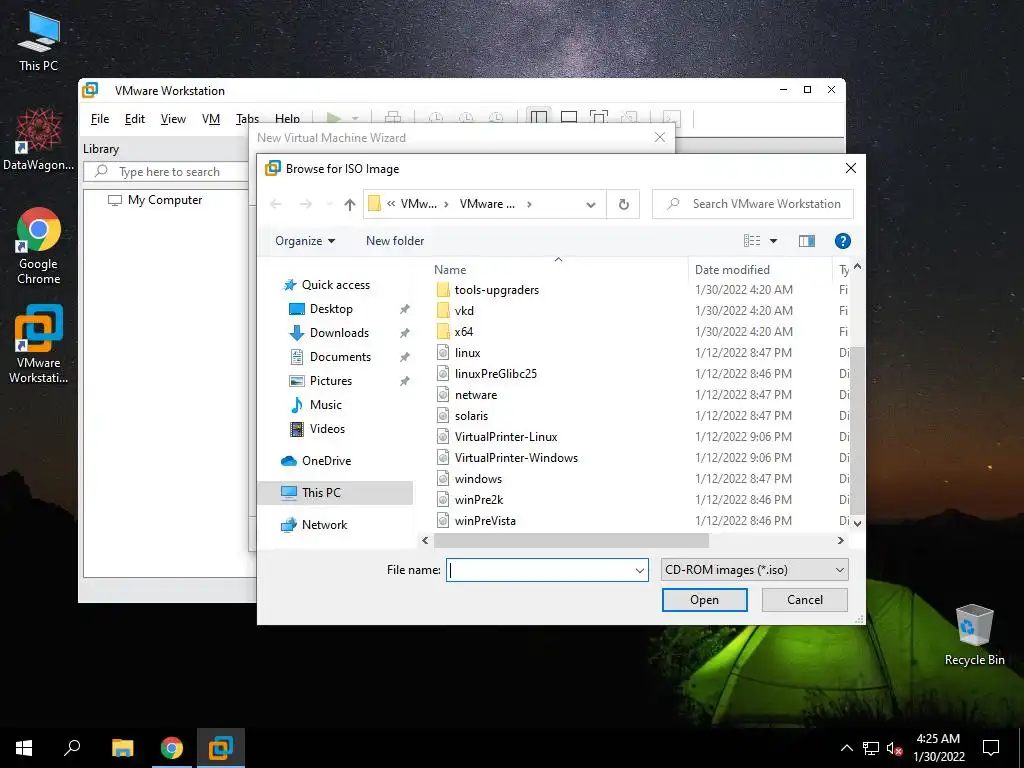The image size is (1024, 768).
Task: Click VMware full screen toolbar icon
Action: [x=599, y=118]
